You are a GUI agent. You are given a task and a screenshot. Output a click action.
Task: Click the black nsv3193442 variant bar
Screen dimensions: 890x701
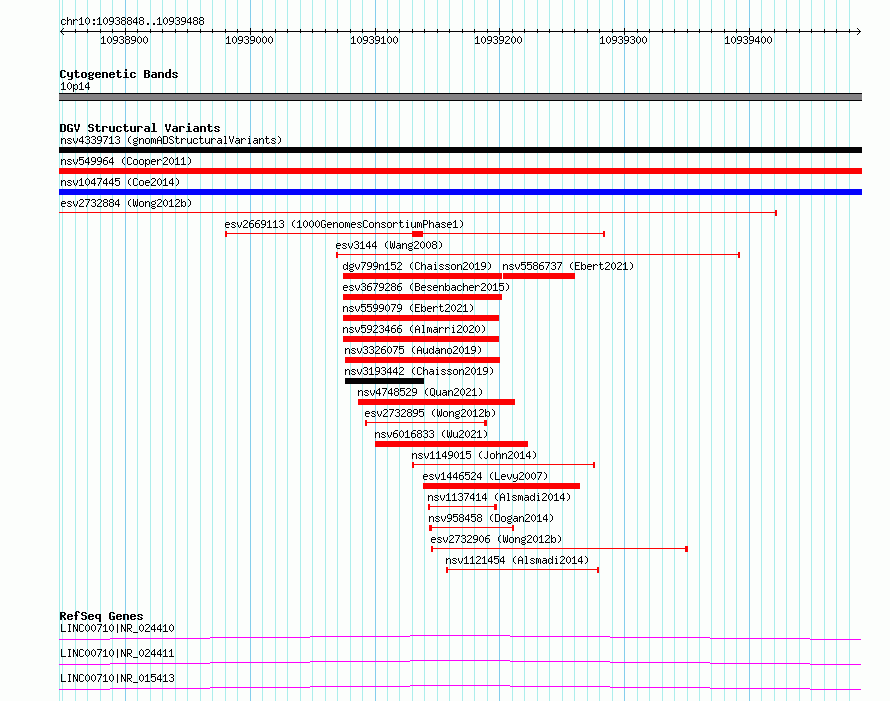(x=384, y=381)
